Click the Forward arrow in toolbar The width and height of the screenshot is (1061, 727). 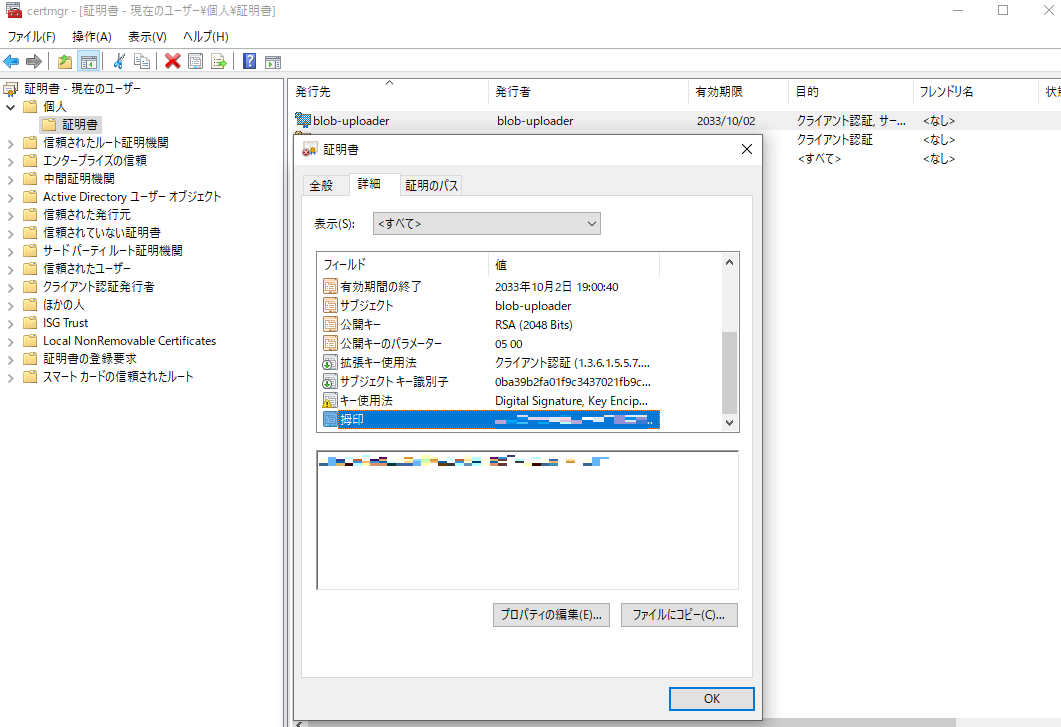[x=33, y=62]
